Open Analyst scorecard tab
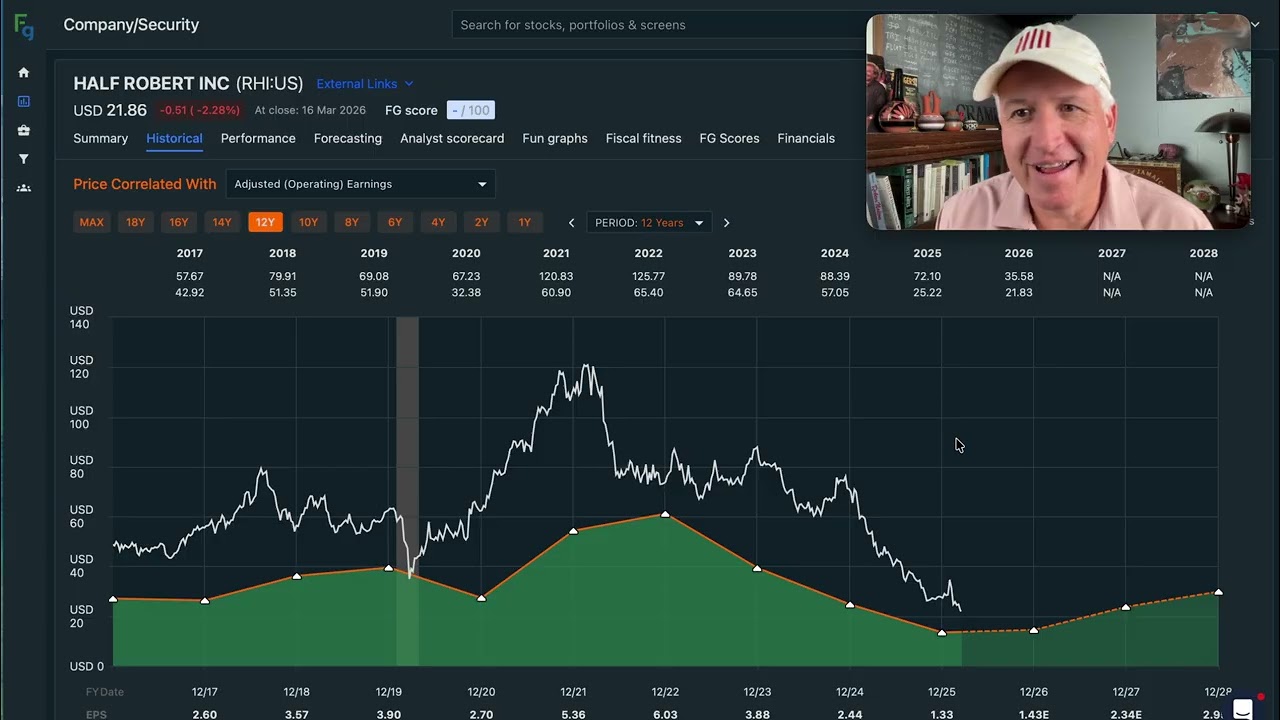 pos(452,138)
